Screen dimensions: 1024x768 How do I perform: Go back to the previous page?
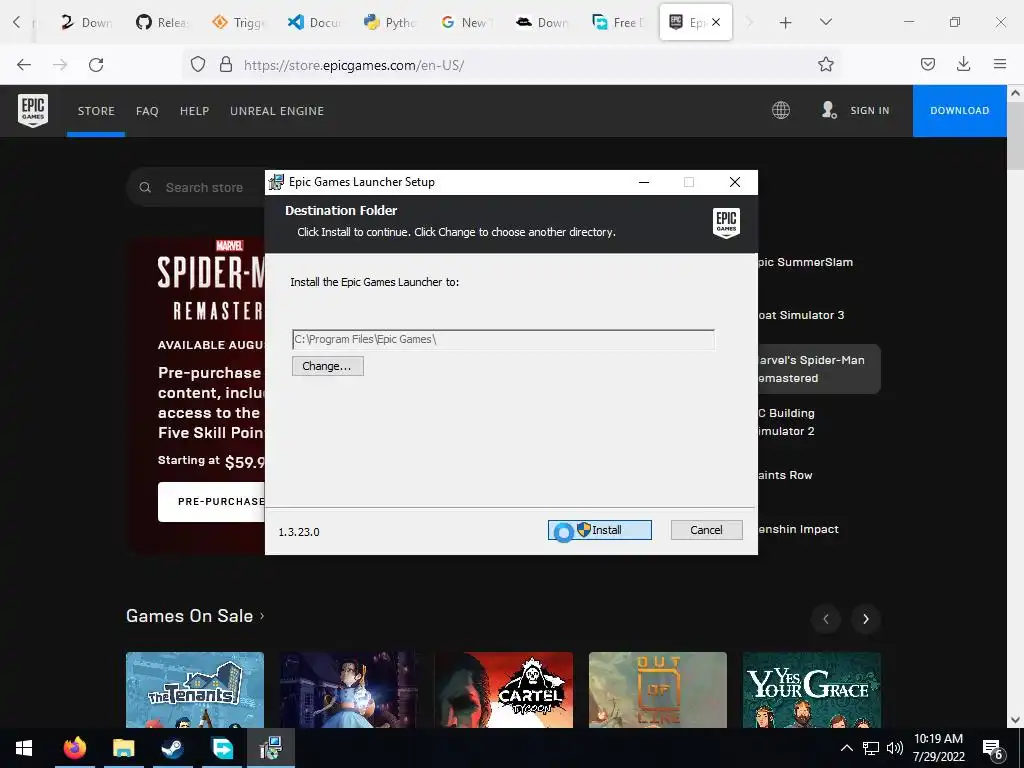(24, 65)
